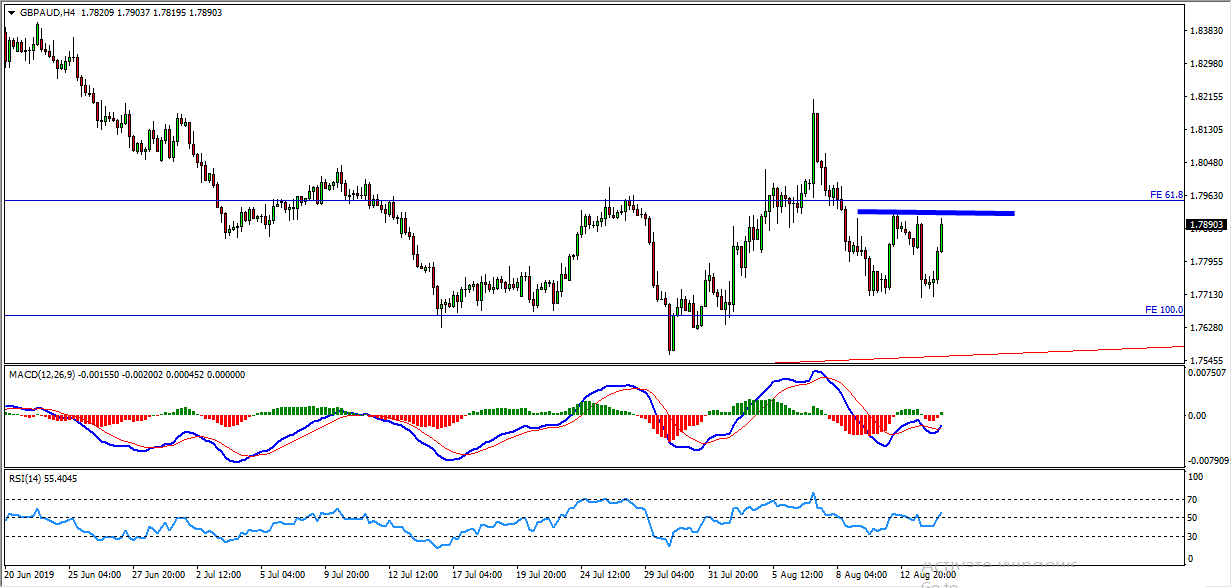Click the MACD 0.00 scale label
The width and height of the screenshot is (1232, 588).
coord(1196,414)
